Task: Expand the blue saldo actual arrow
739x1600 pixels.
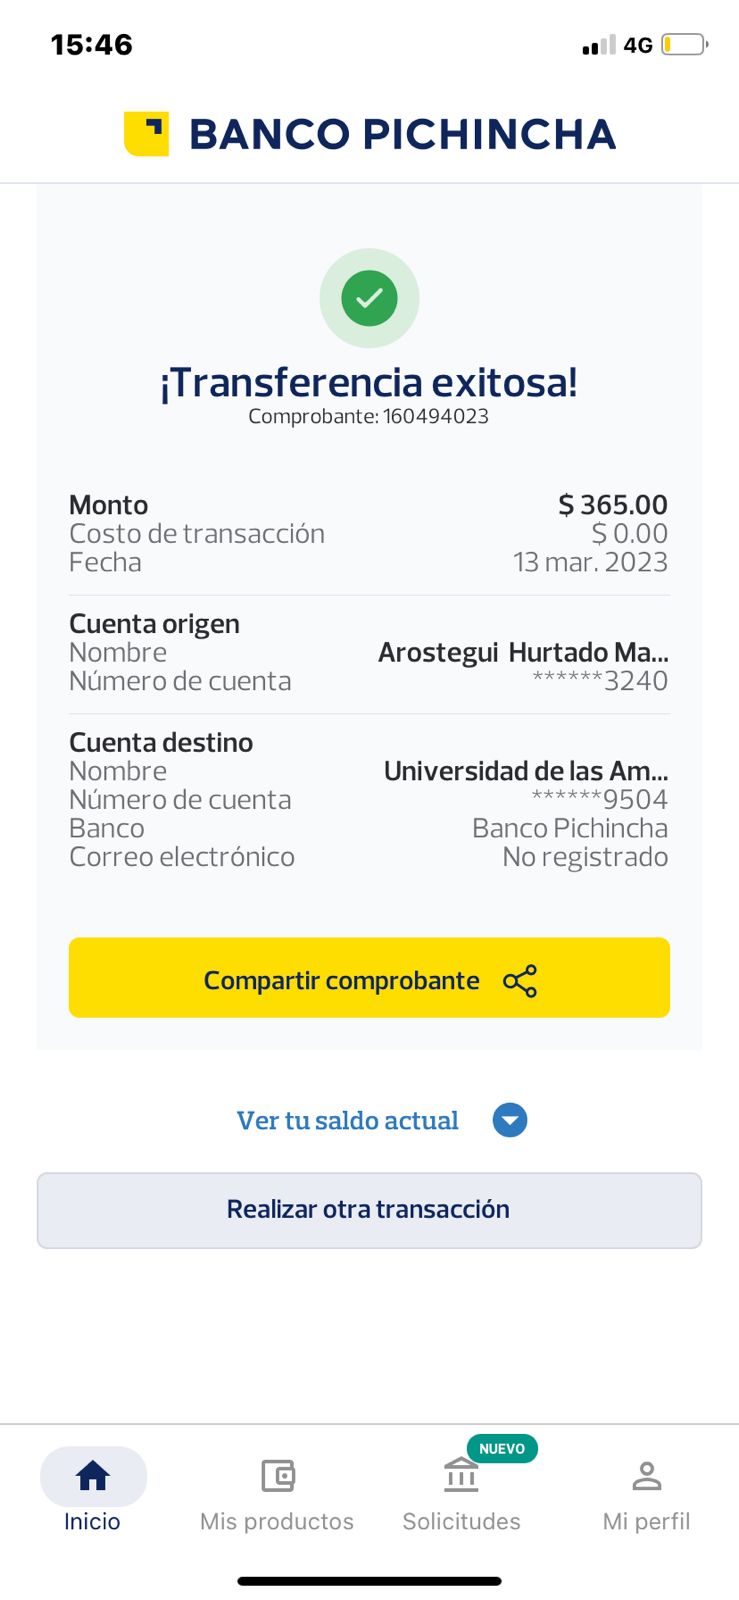Action: pyautogui.click(x=510, y=1120)
